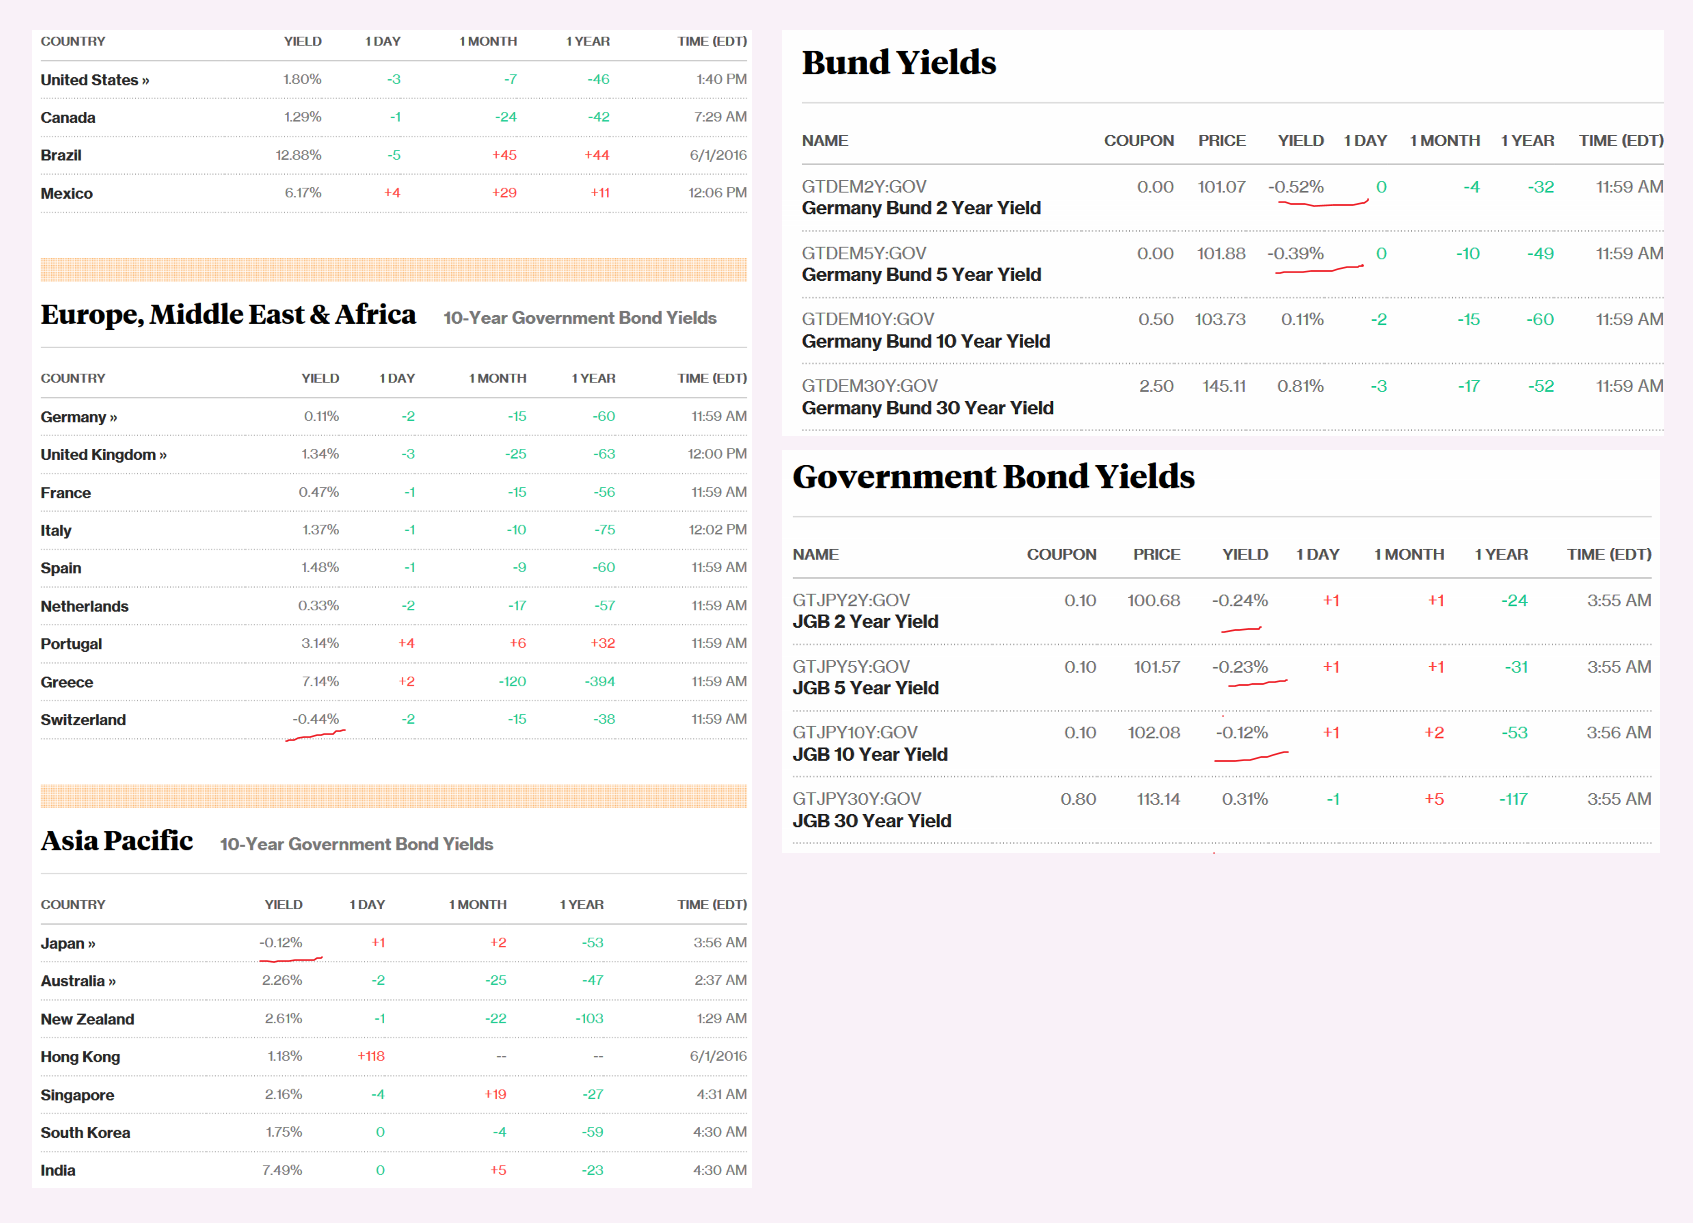Screen dimensions: 1693x1223
Task: Click ticker GTJPY10Y:GOV
Action: tap(855, 732)
